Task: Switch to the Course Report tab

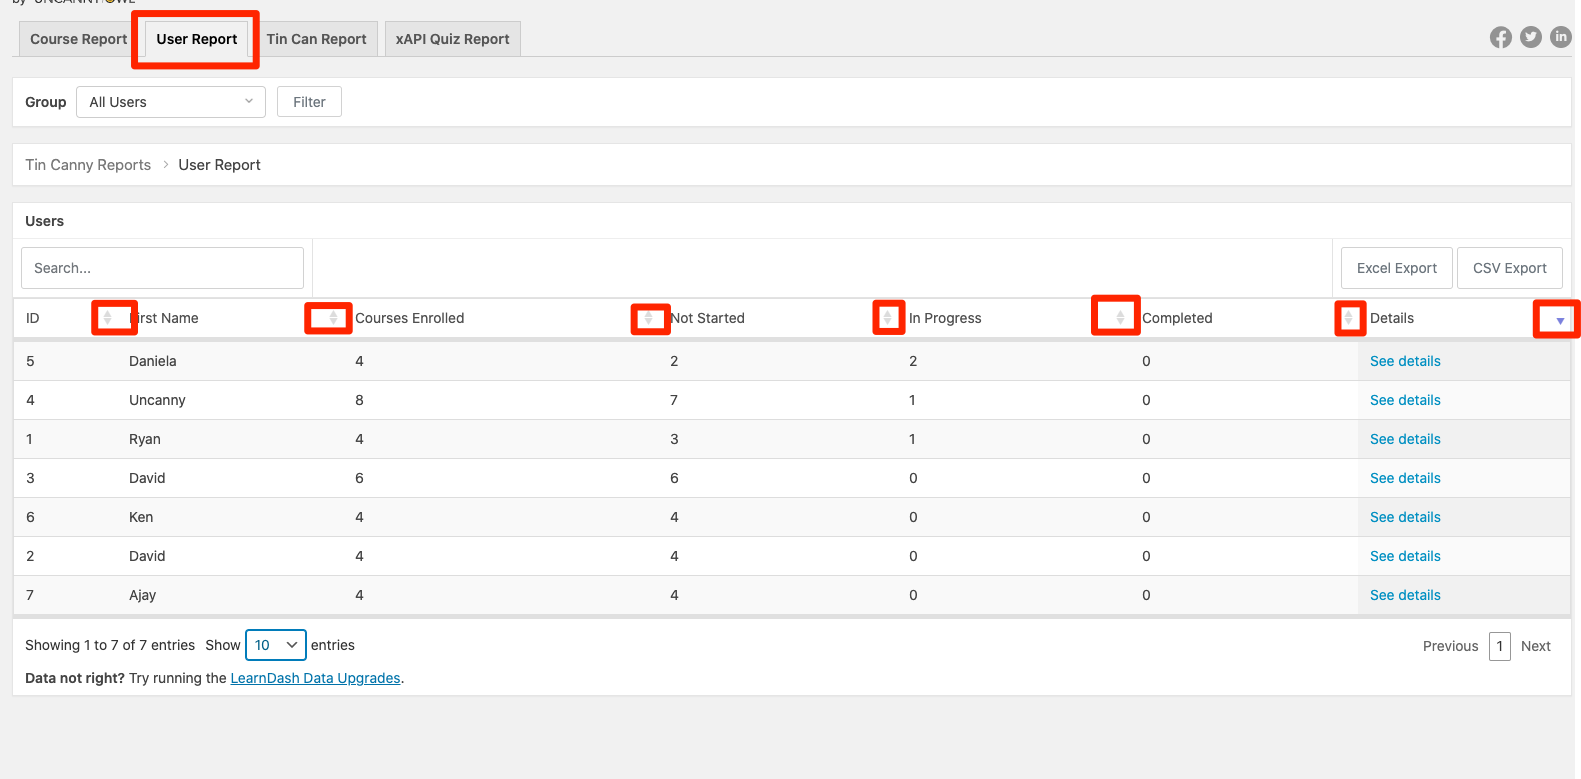Action: click(78, 39)
